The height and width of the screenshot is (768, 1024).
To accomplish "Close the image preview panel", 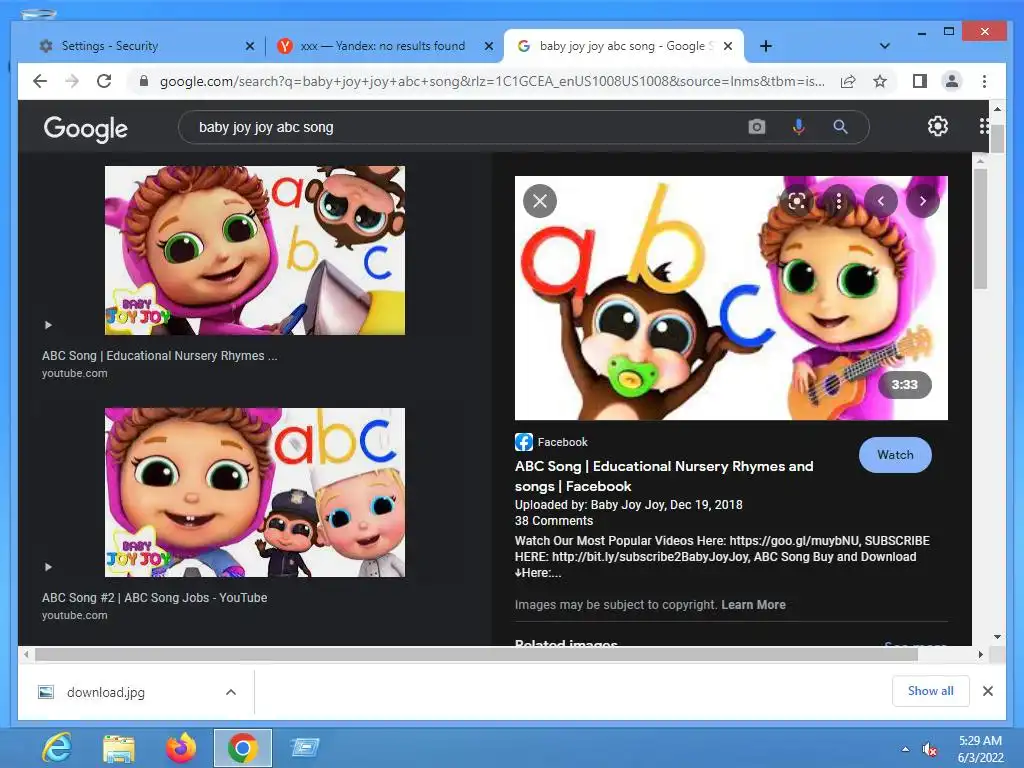I will pyautogui.click(x=540, y=201).
